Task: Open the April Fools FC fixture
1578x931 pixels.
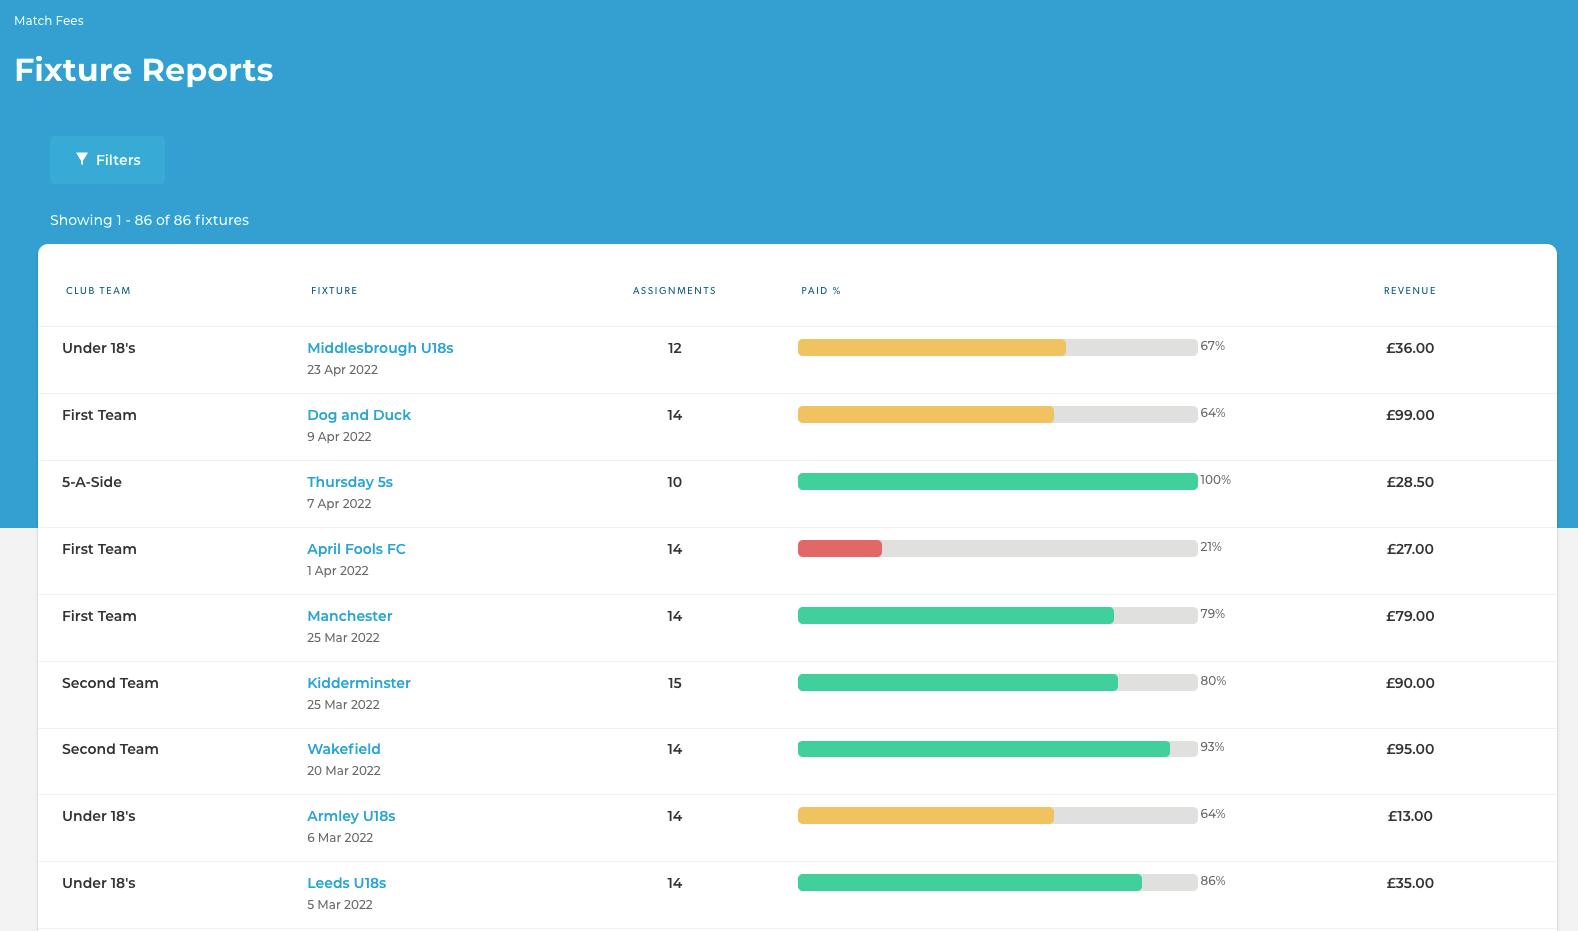Action: pyautogui.click(x=356, y=549)
